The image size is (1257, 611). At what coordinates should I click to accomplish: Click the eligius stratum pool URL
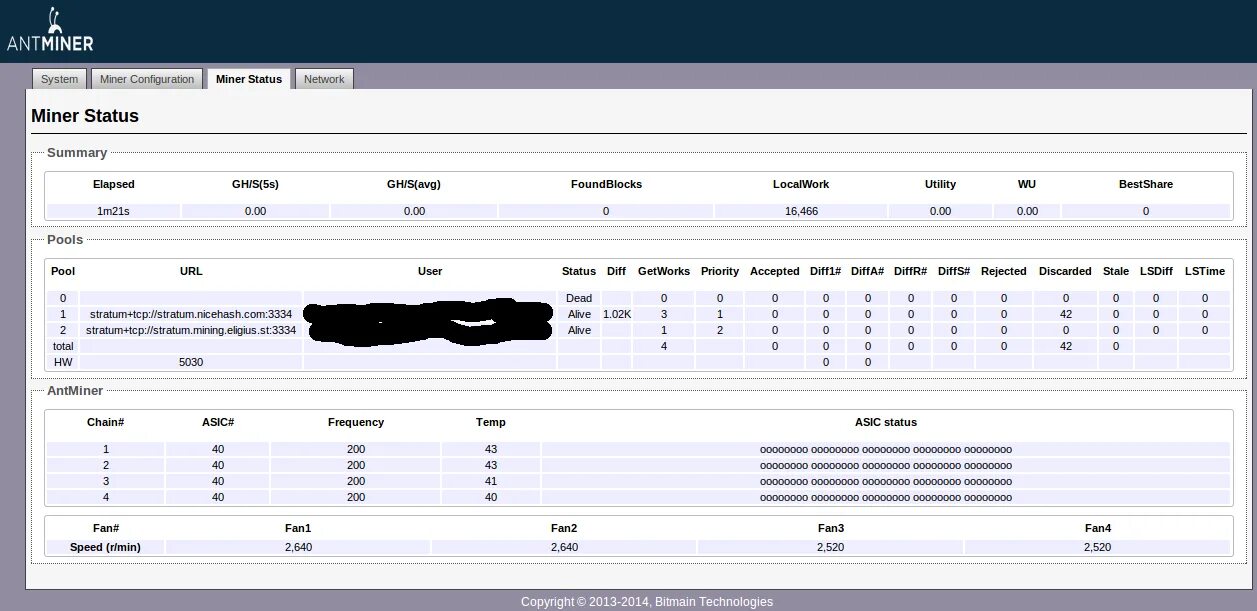pyautogui.click(x=191, y=330)
